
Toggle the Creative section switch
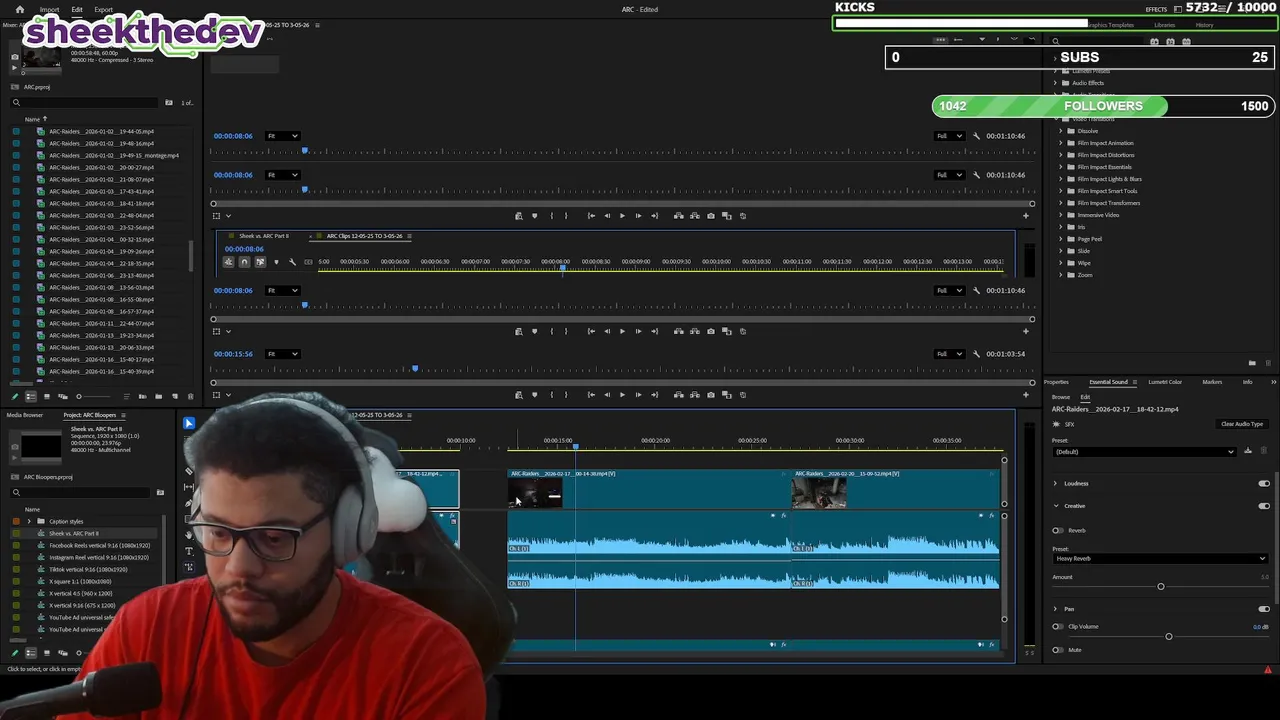pyautogui.click(x=1264, y=506)
